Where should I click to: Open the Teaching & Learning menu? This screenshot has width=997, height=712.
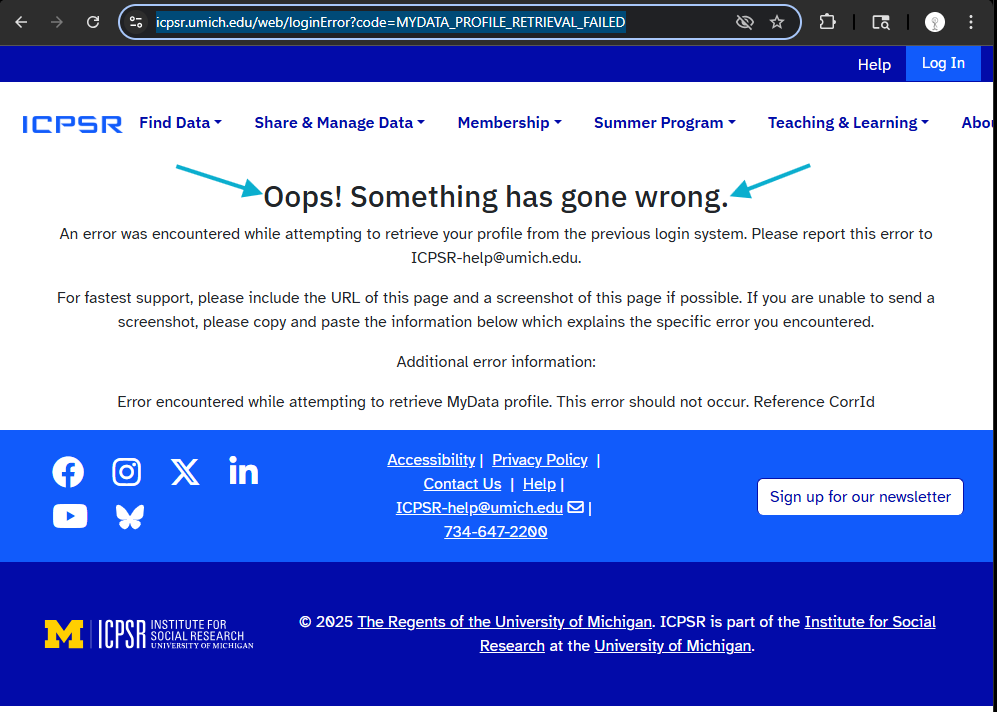coord(848,123)
